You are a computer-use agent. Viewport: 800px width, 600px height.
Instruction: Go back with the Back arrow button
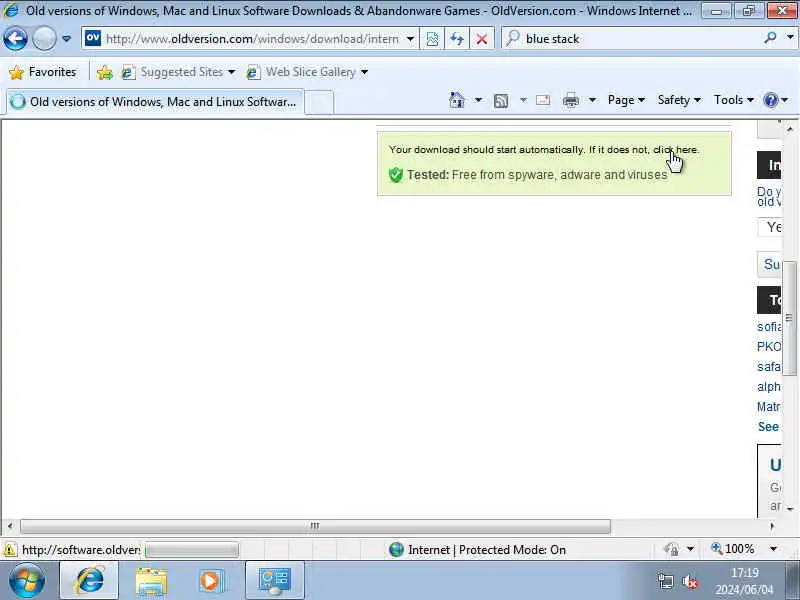(15, 39)
